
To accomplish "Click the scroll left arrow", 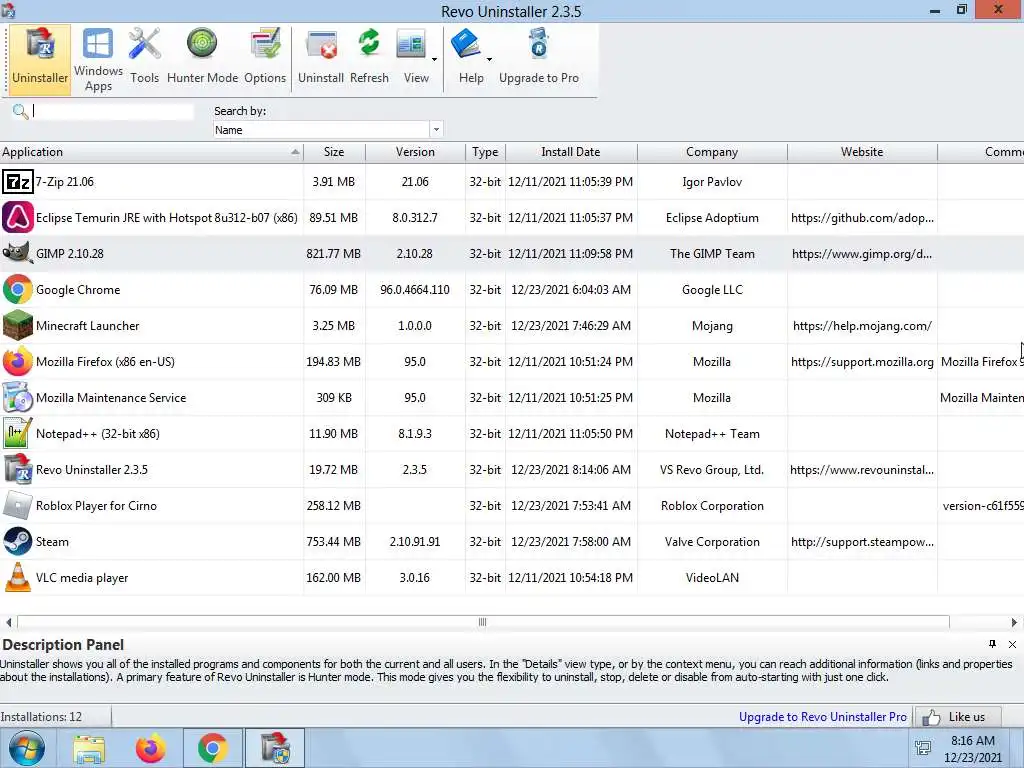I will click(8, 622).
